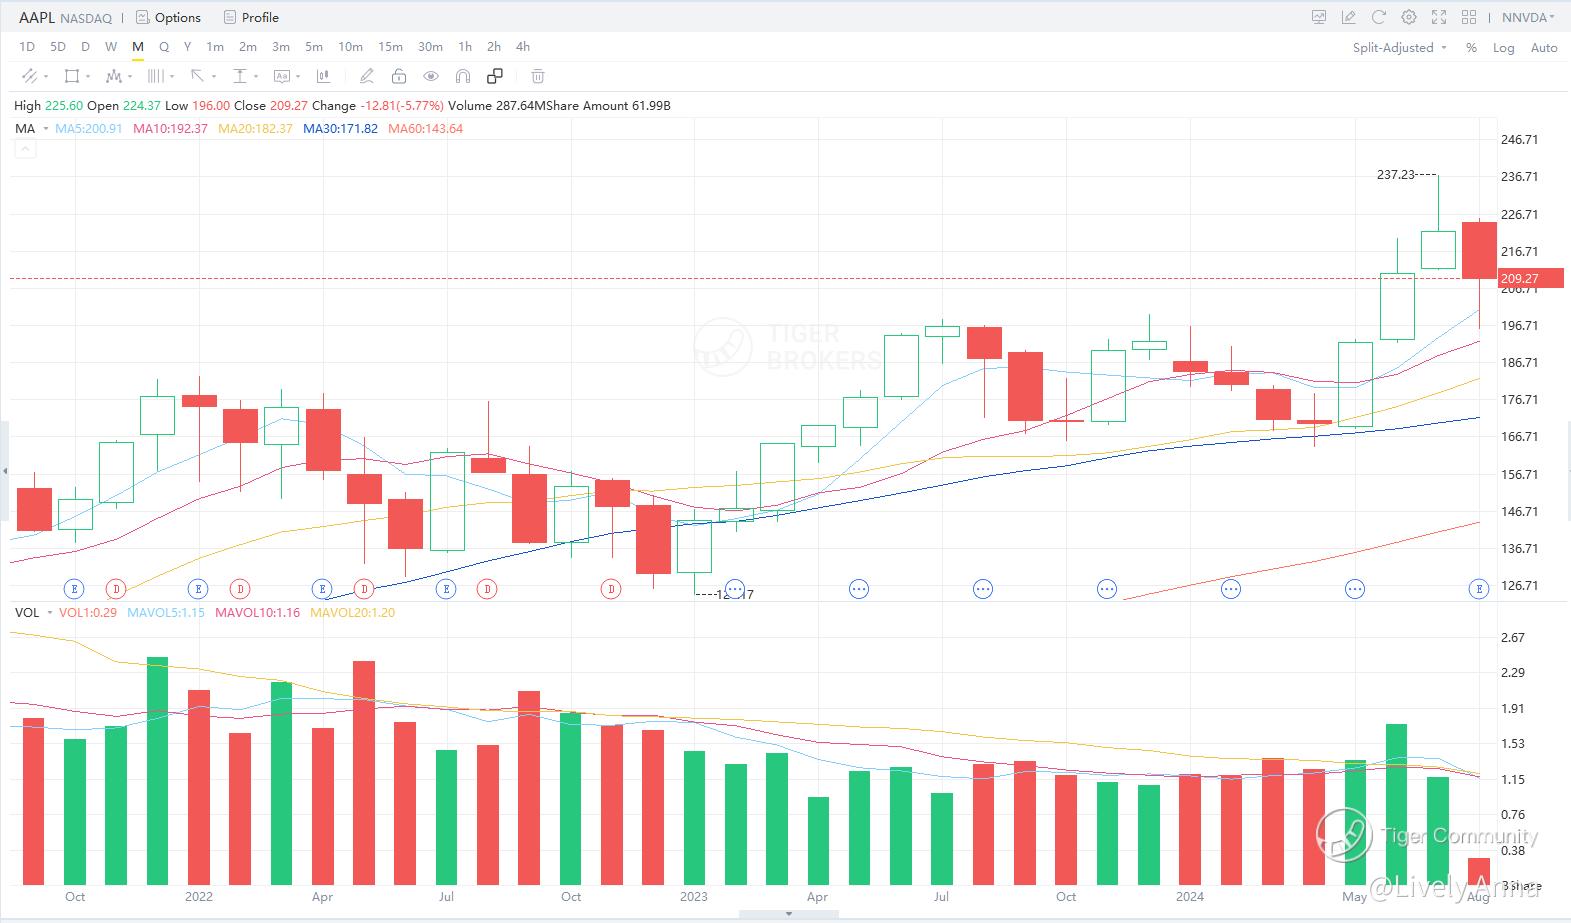Open arrow tool dropdown arrow
The image size is (1571, 923).
[x=214, y=77]
